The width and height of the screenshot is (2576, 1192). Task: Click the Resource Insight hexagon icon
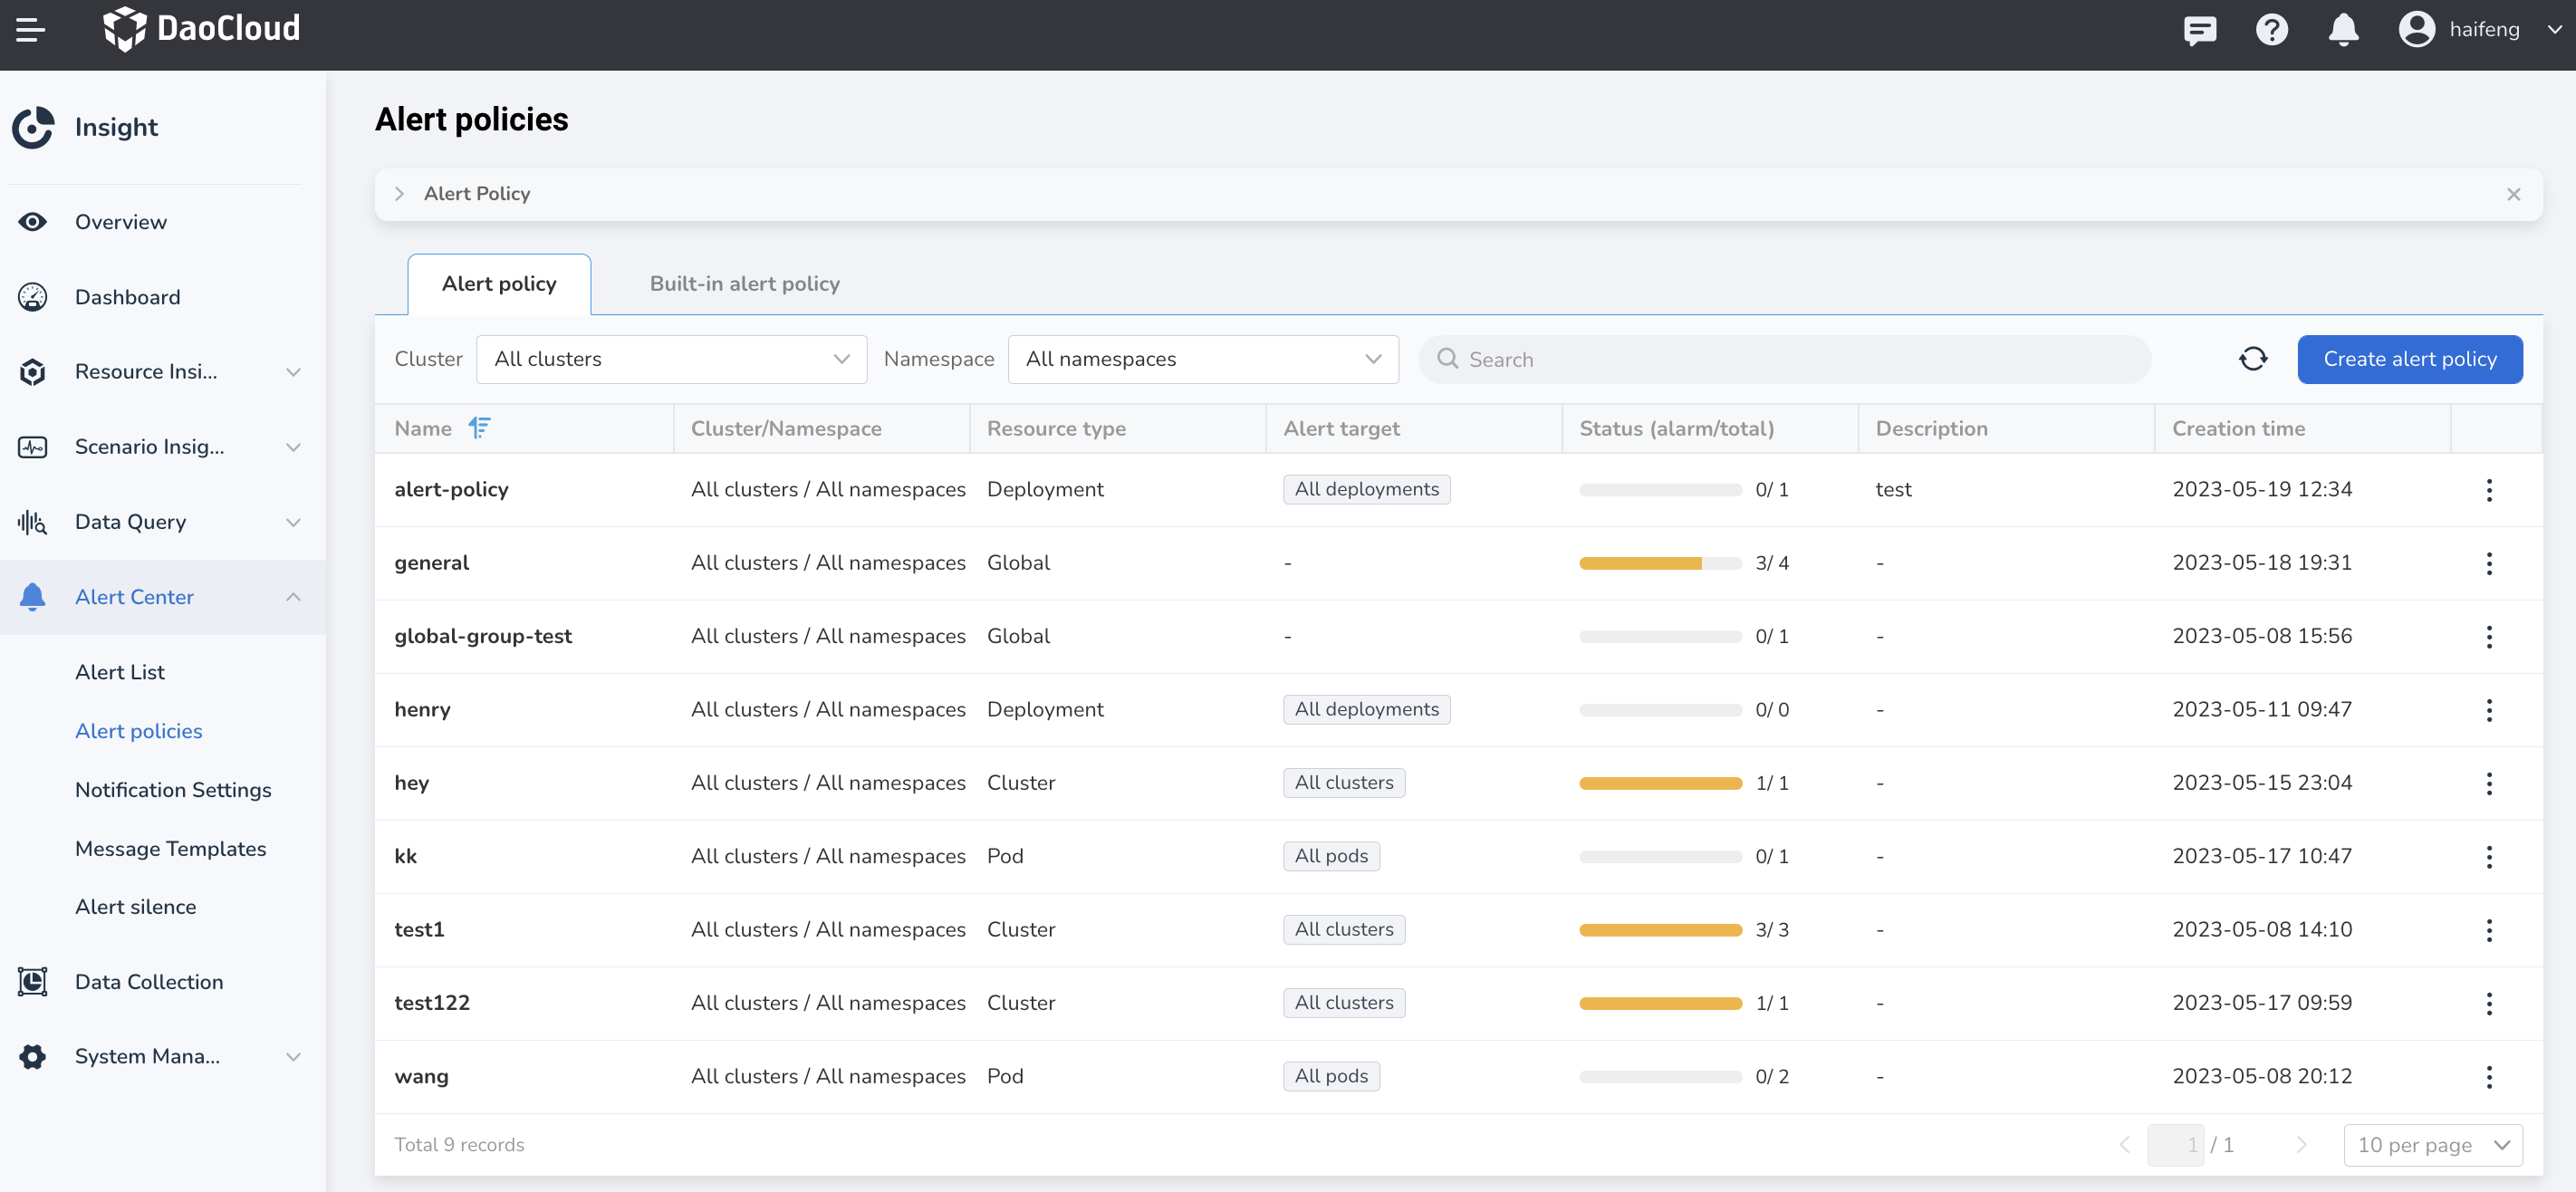33,372
